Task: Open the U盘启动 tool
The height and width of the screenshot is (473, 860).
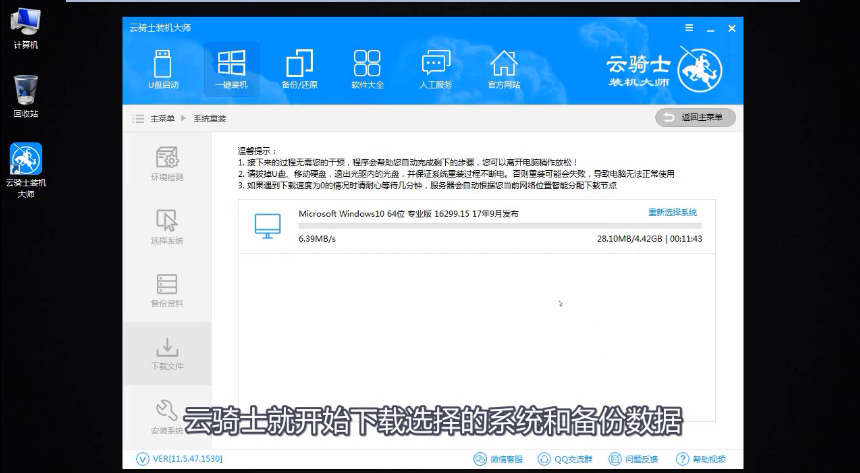Action: [163, 69]
